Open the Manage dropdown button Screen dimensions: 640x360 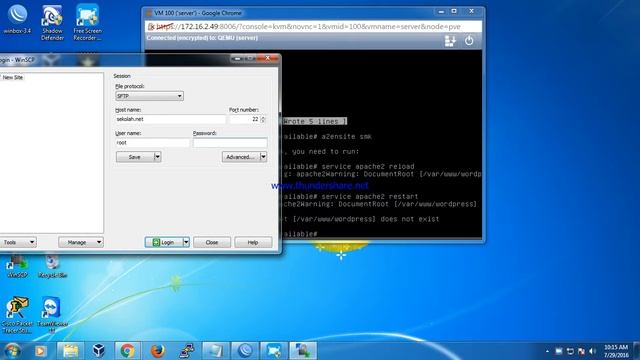coord(81,242)
